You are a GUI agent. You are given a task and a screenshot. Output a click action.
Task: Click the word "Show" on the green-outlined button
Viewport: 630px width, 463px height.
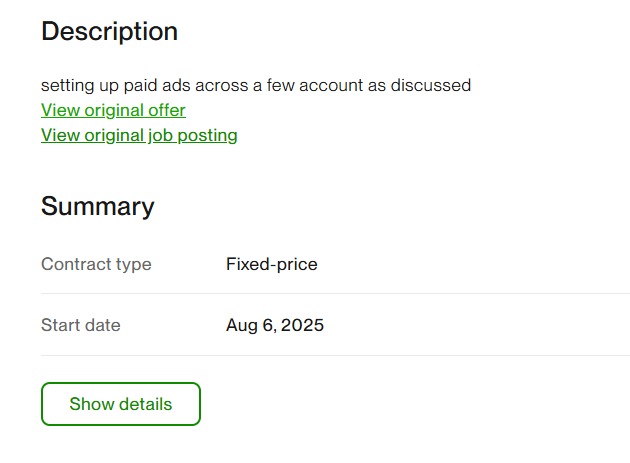click(90, 404)
